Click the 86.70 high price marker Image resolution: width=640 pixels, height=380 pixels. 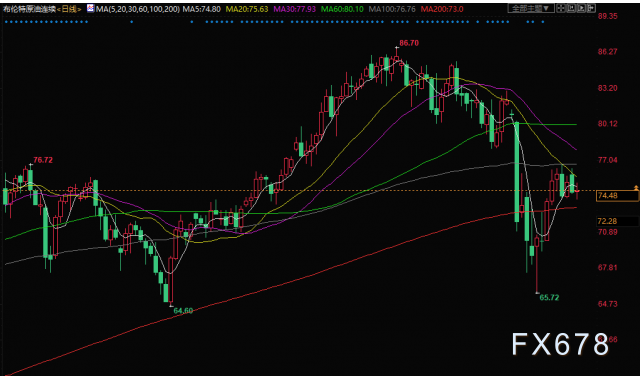409,43
